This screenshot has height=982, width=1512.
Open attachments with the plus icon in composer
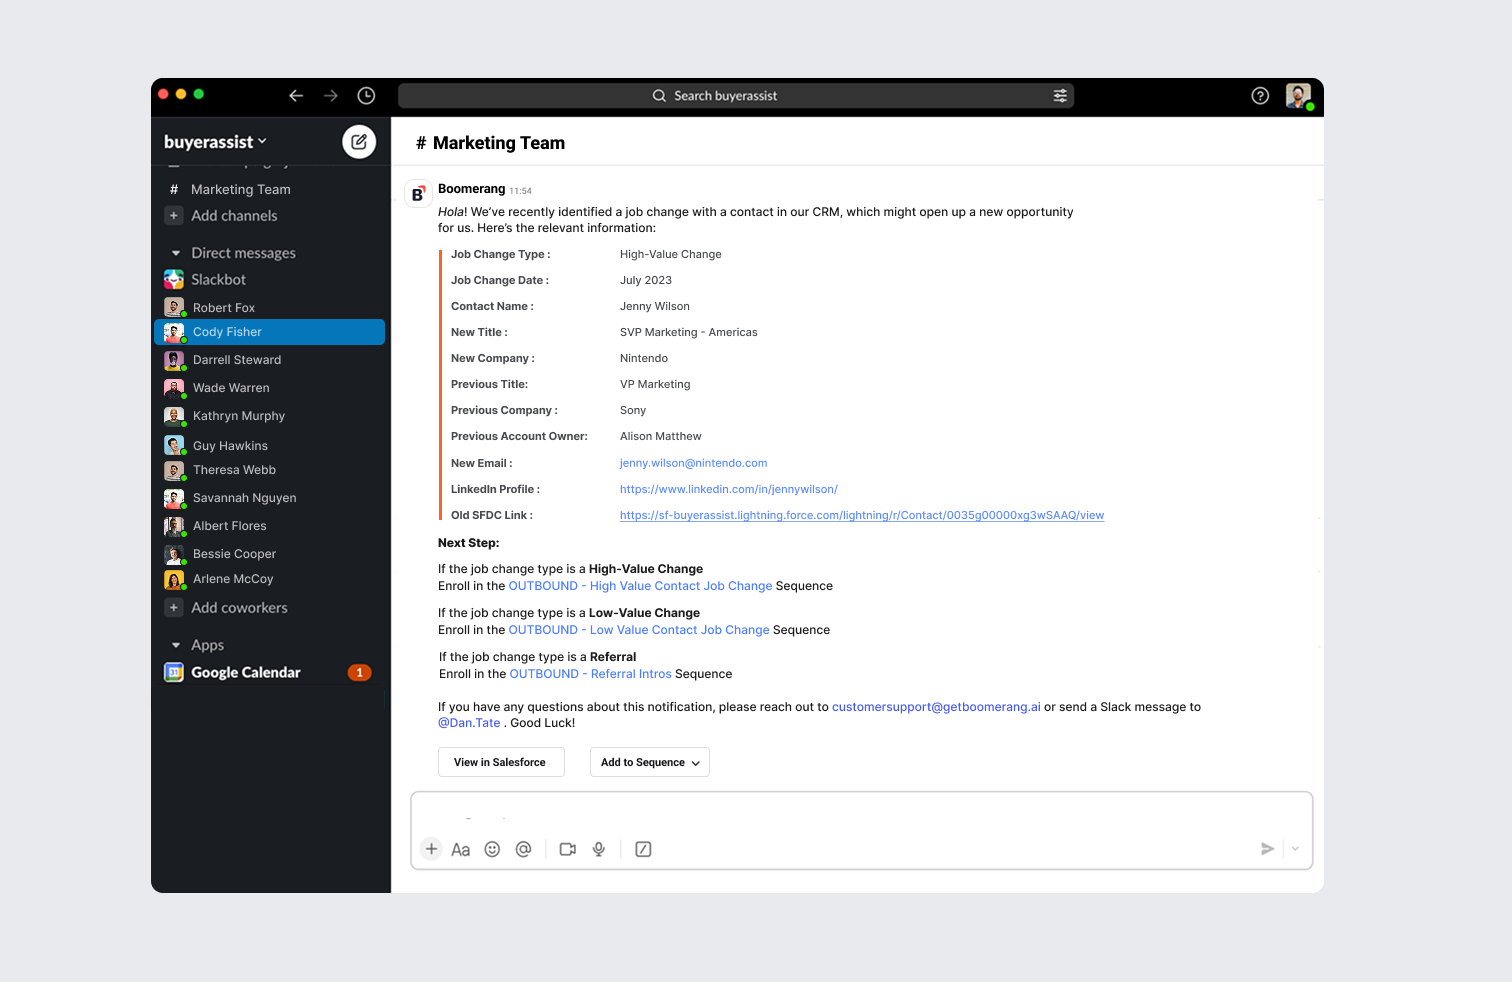tap(431, 849)
